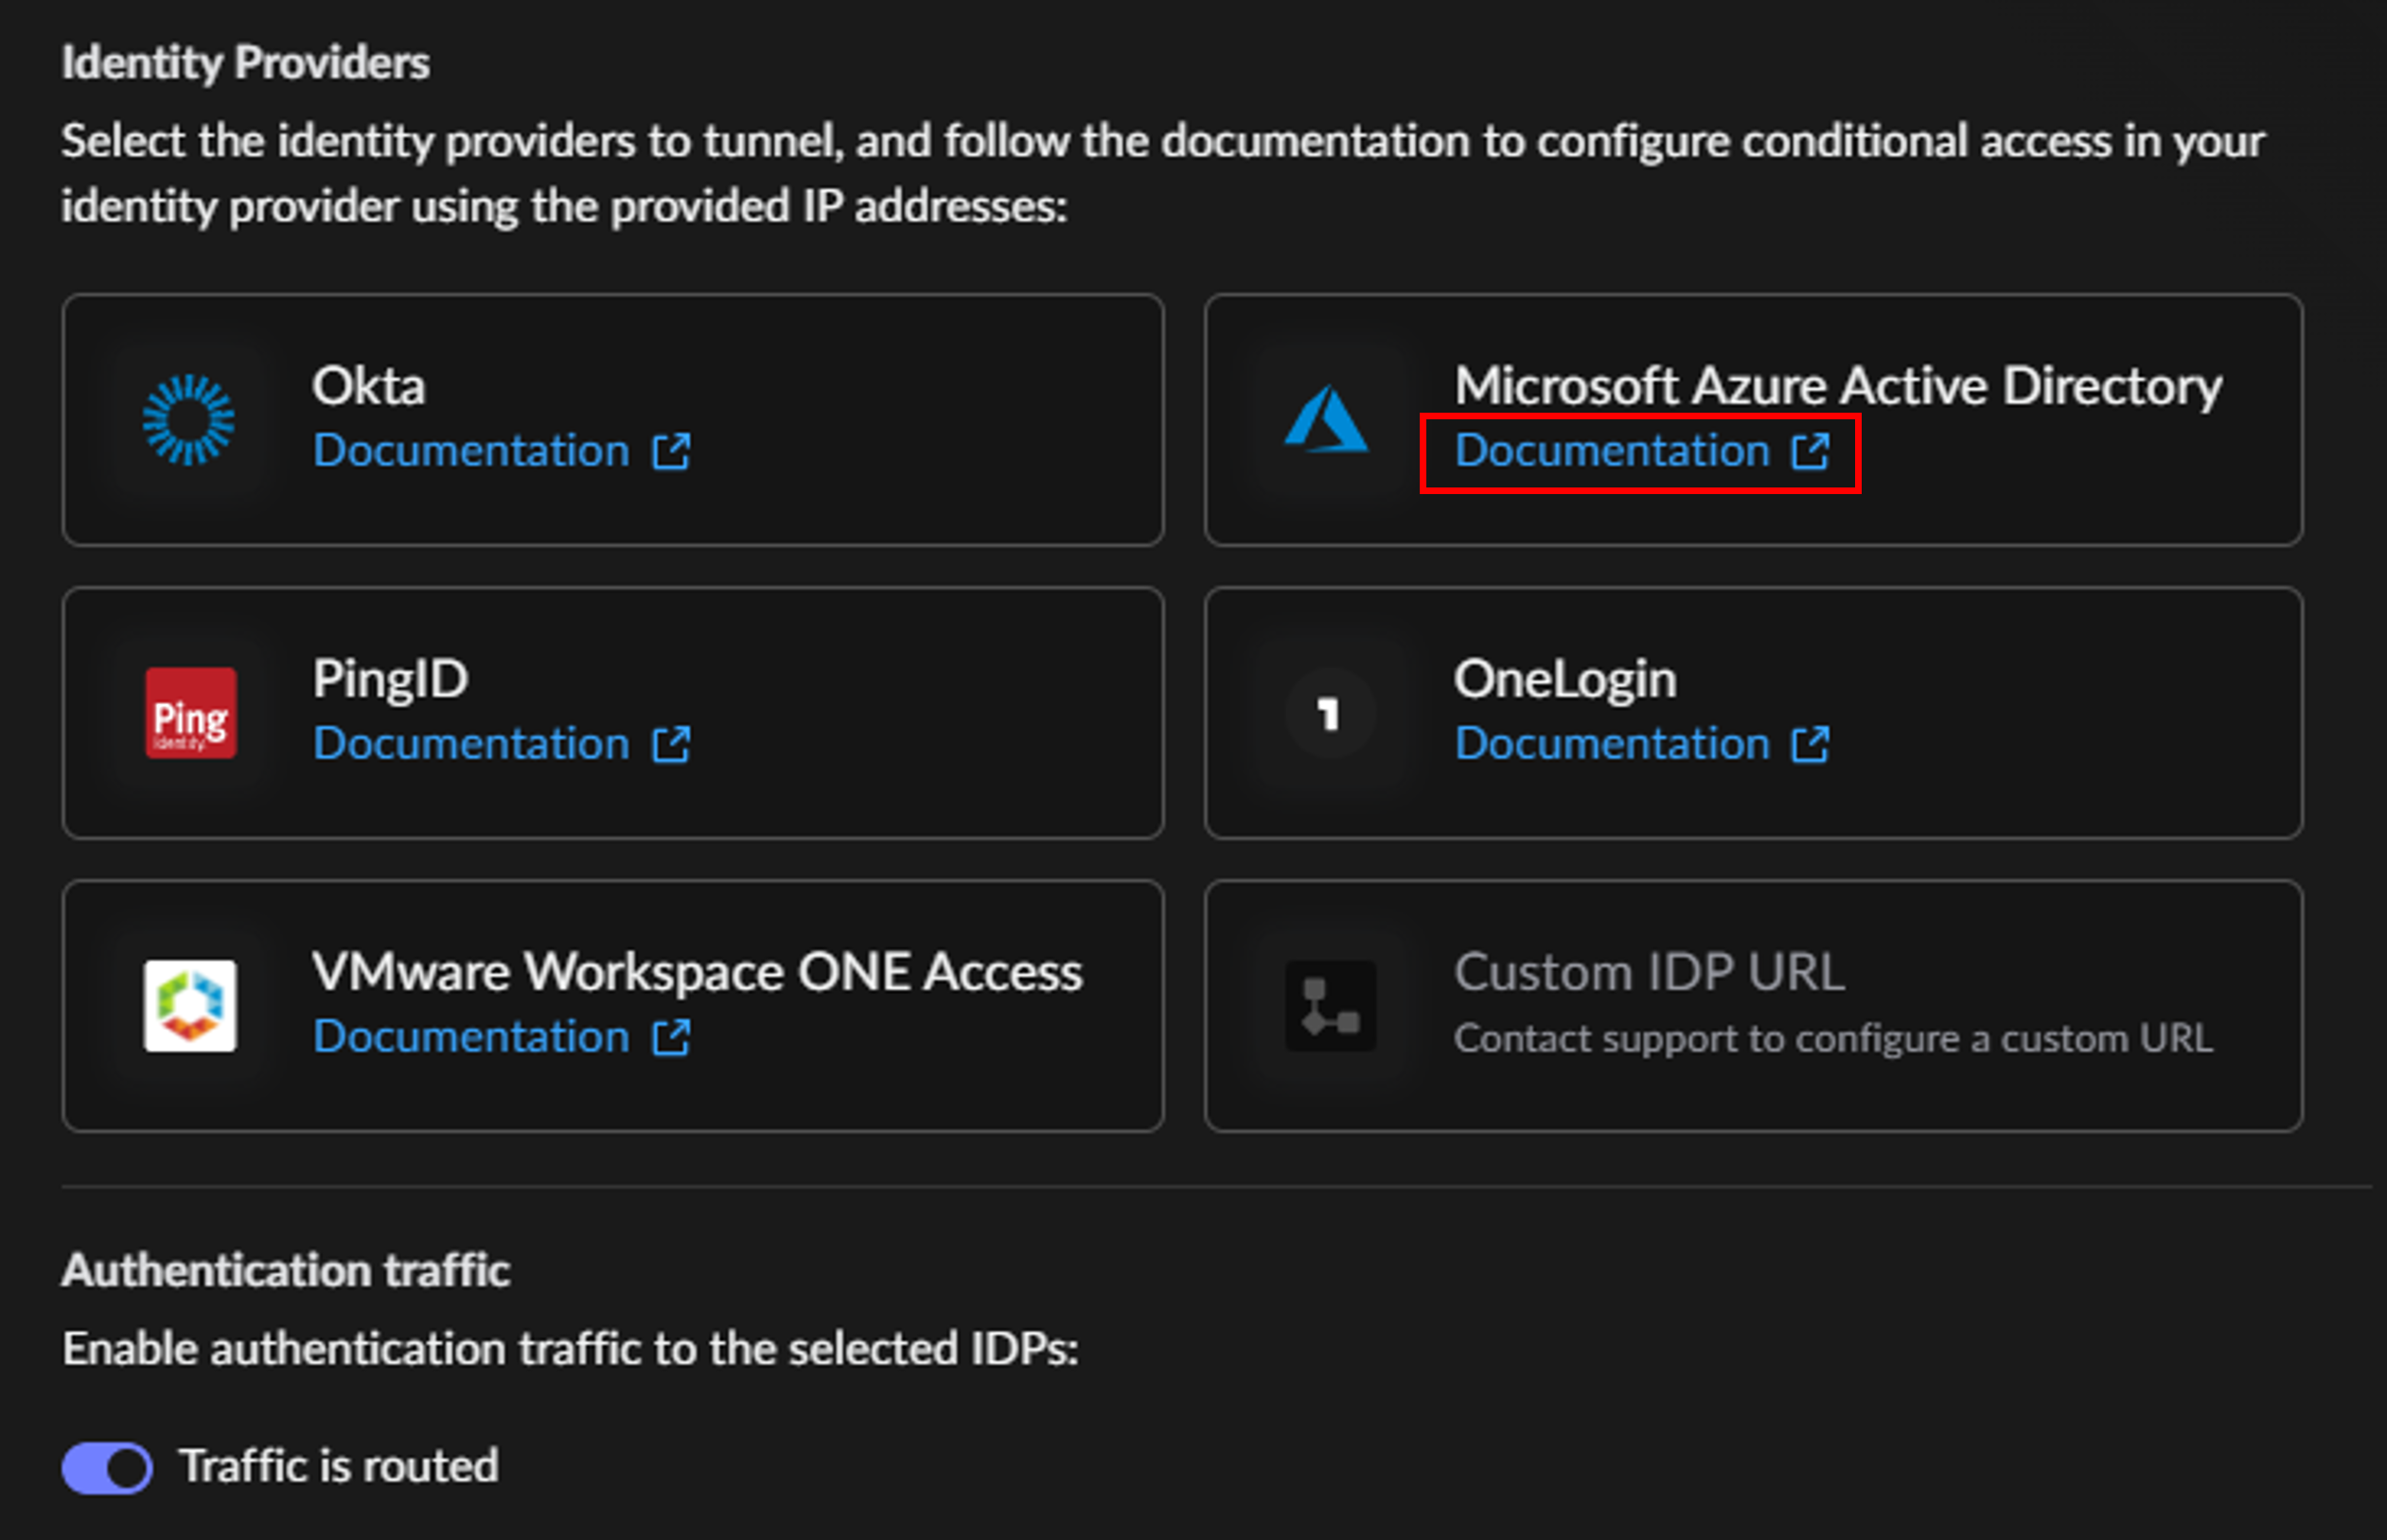Select the PingID provider card title
The width and height of the screenshot is (2387, 1540).
390,679
